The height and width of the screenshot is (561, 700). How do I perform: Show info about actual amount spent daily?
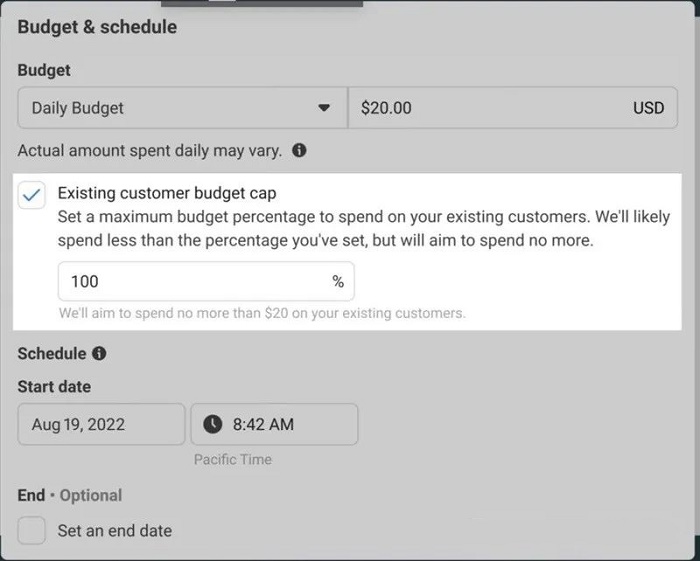point(299,150)
